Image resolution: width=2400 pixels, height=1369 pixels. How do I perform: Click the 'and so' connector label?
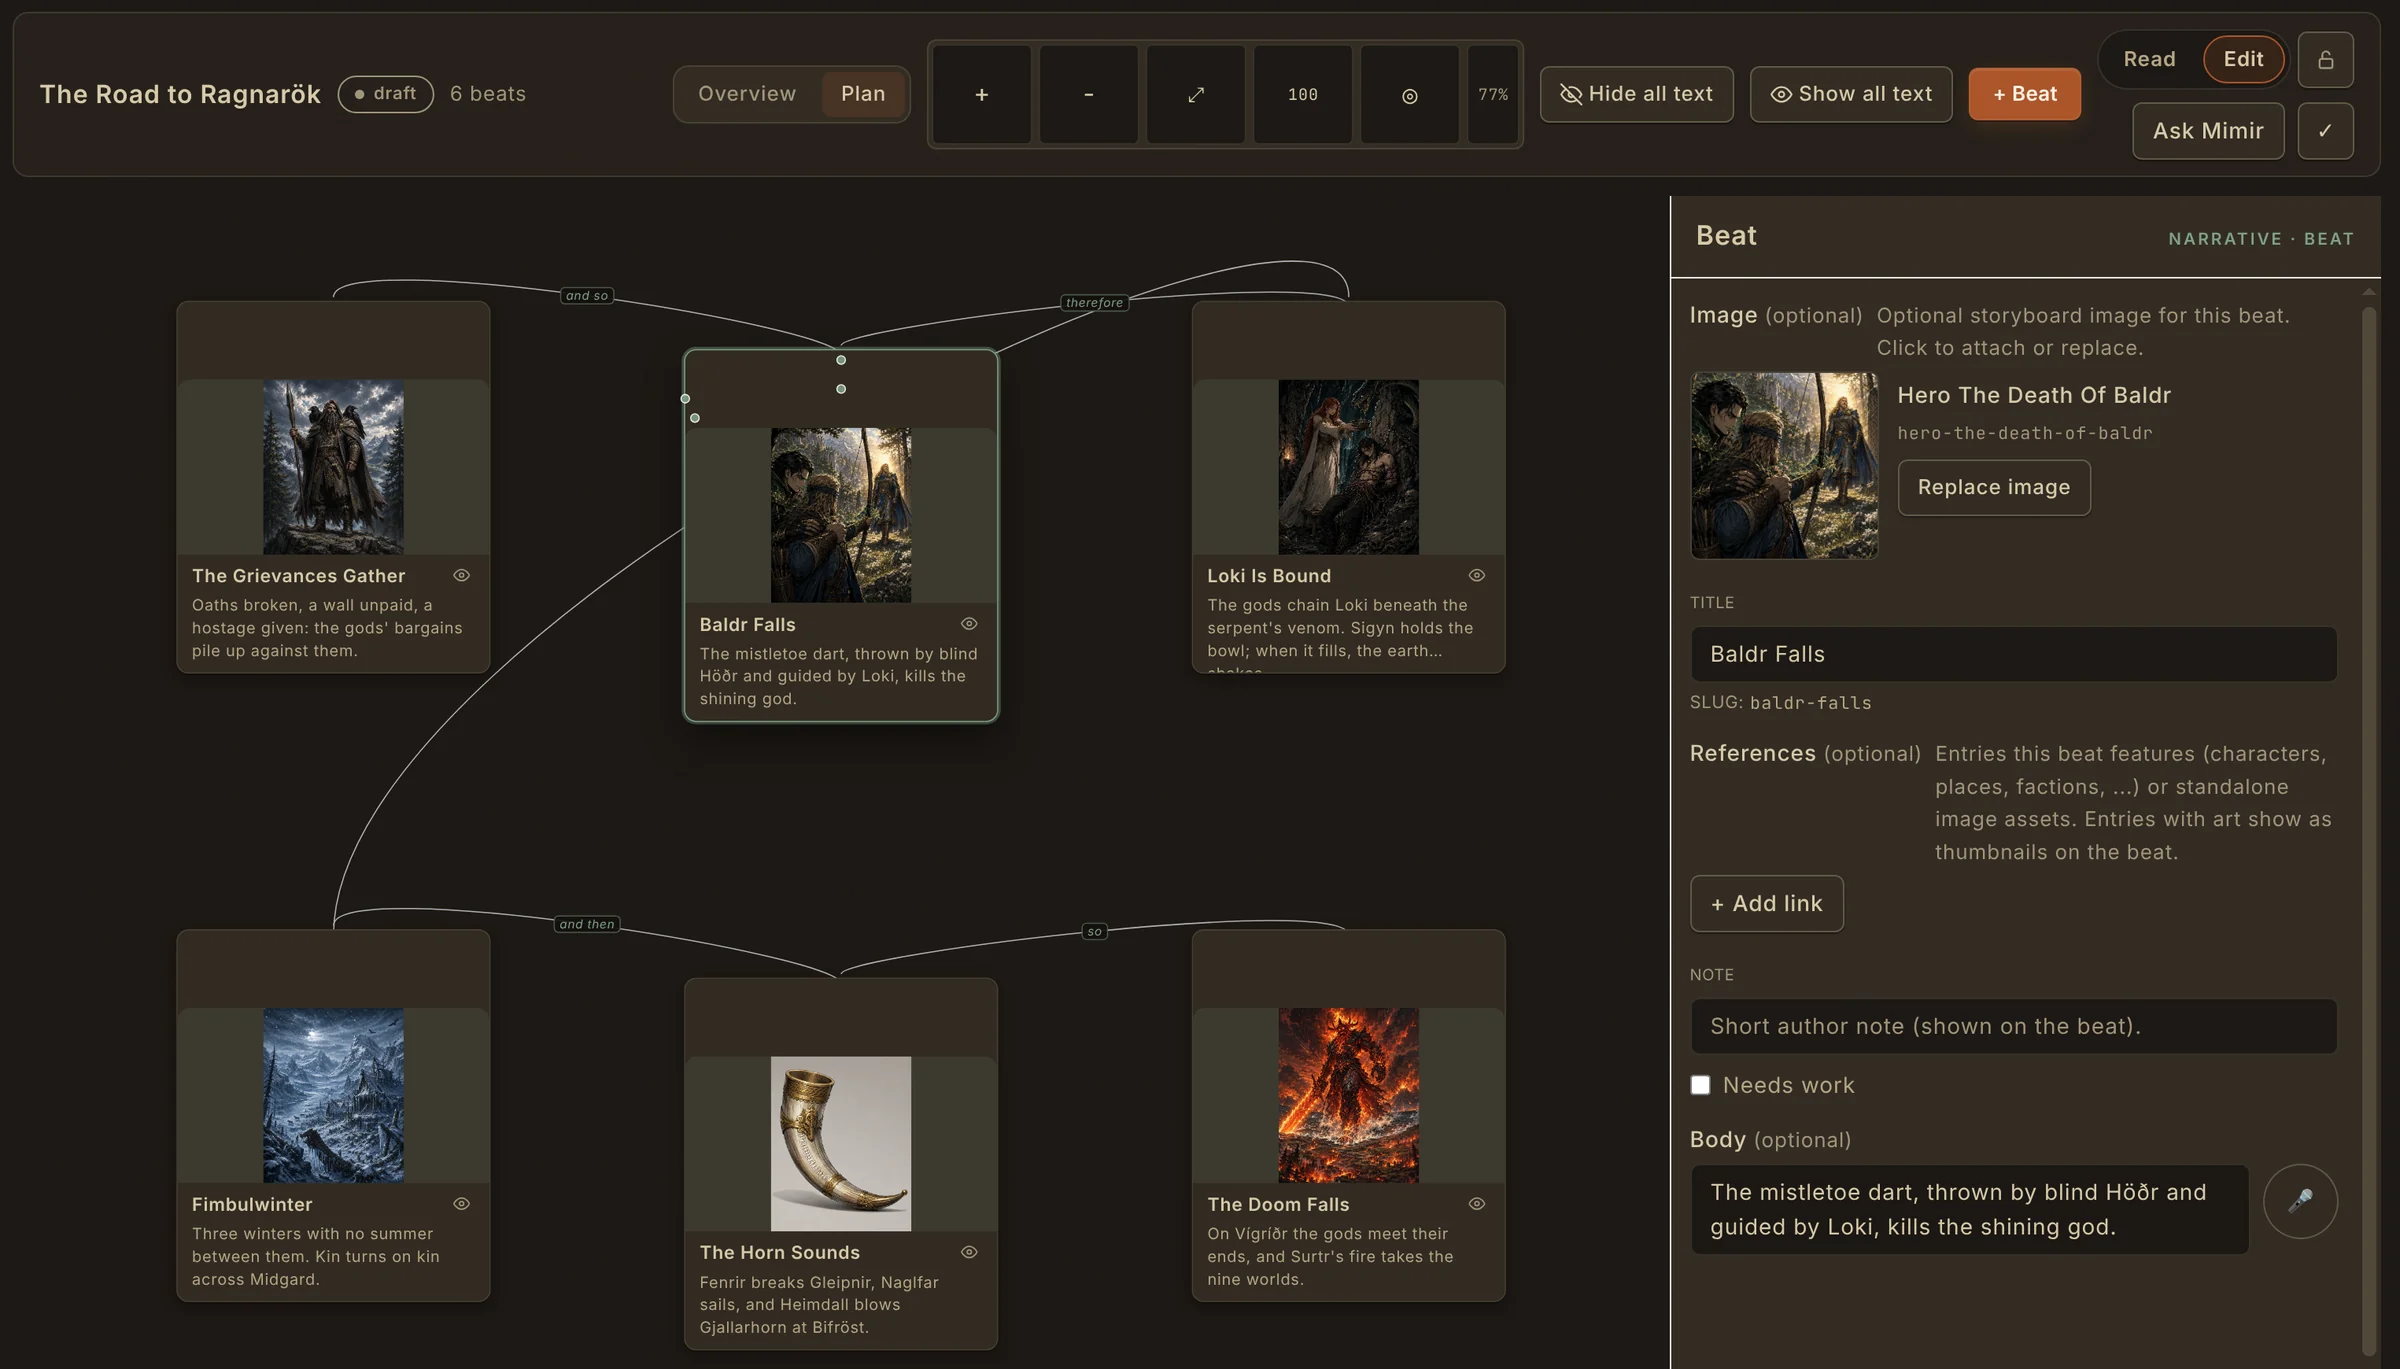(x=586, y=296)
